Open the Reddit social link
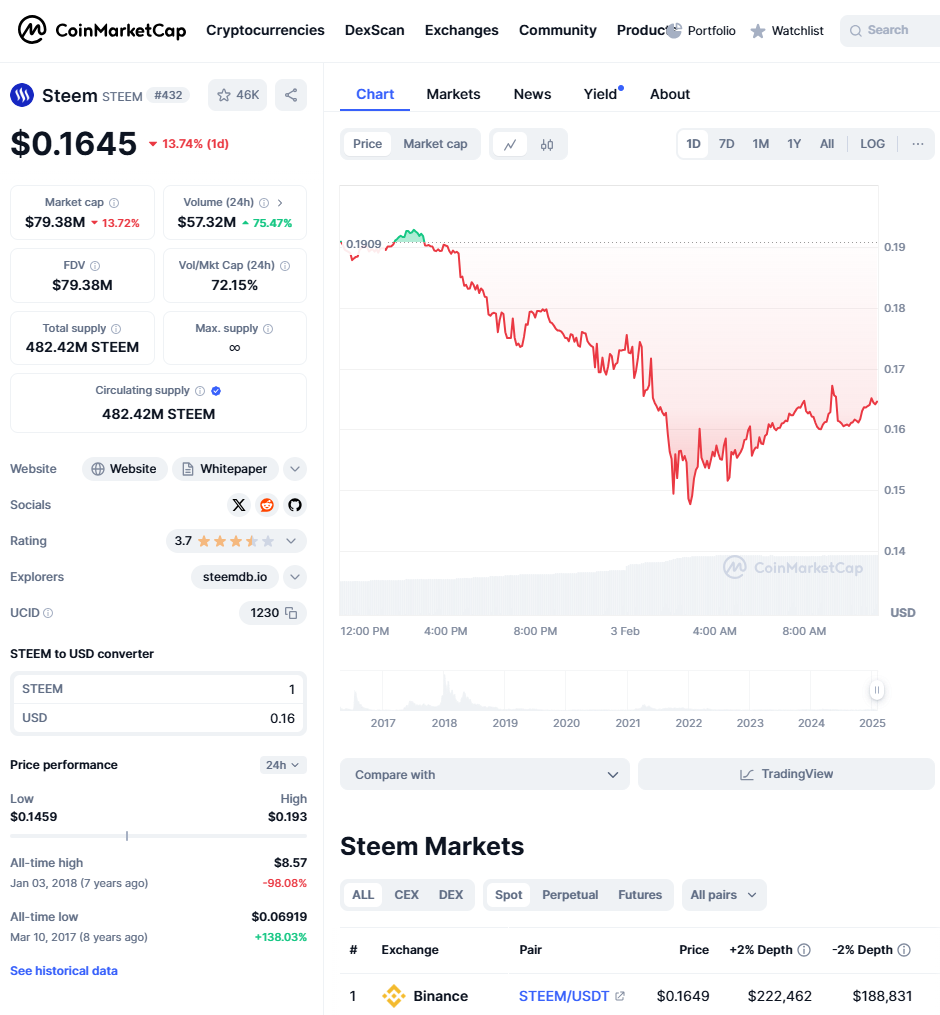The height and width of the screenshot is (1015, 940). pos(266,505)
